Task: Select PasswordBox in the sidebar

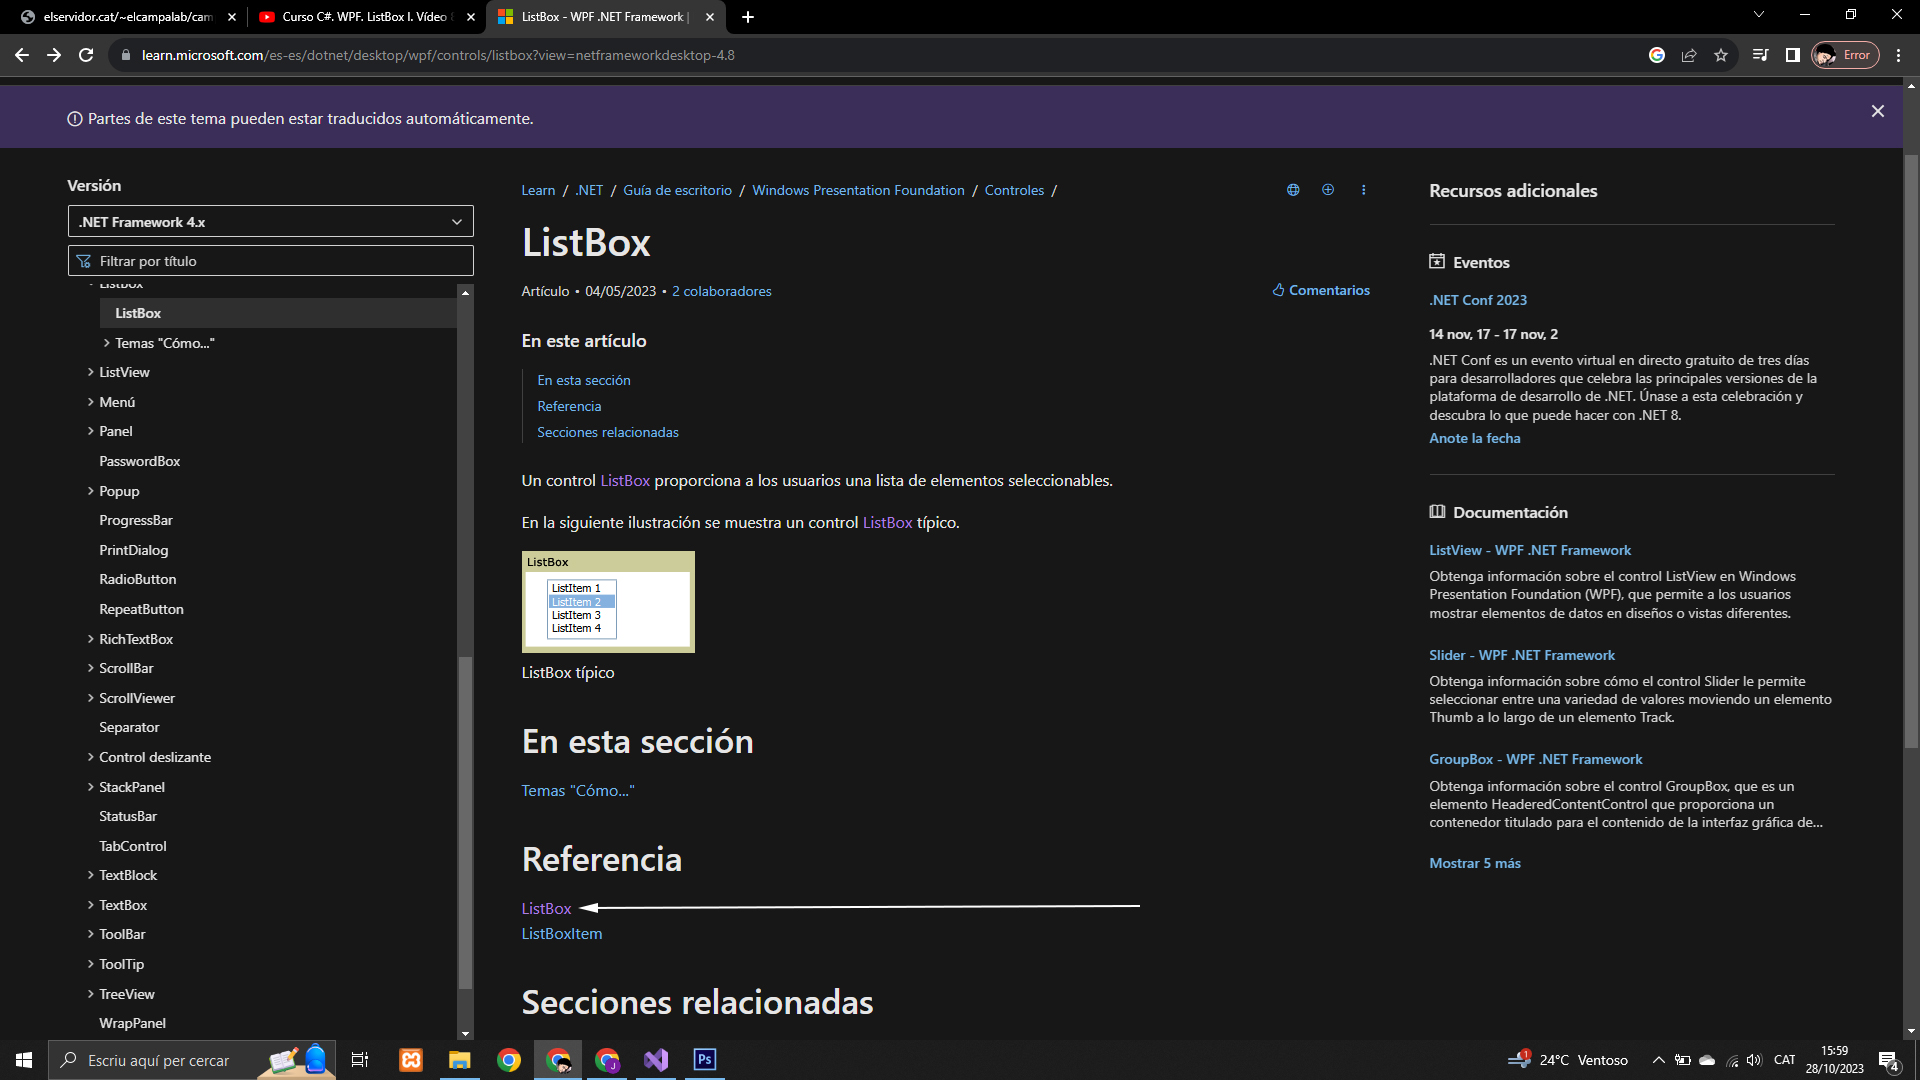Action: pos(139,461)
